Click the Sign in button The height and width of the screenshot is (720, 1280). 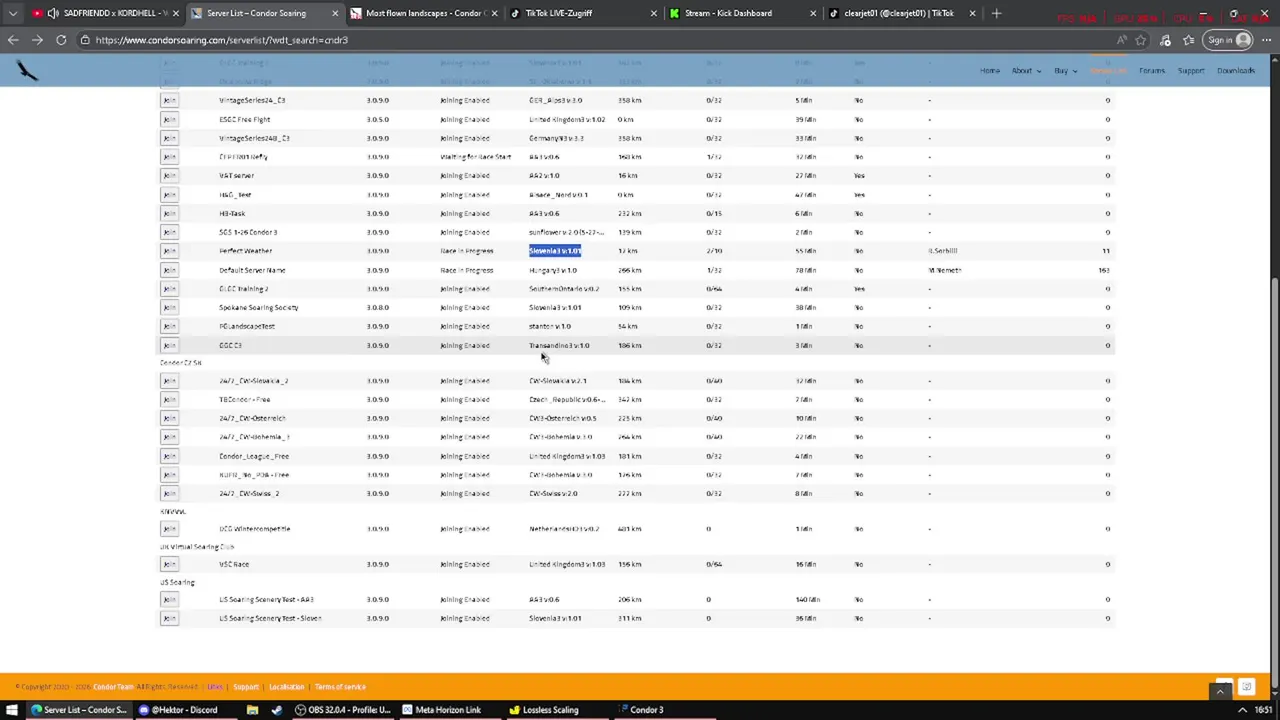tap(1228, 40)
